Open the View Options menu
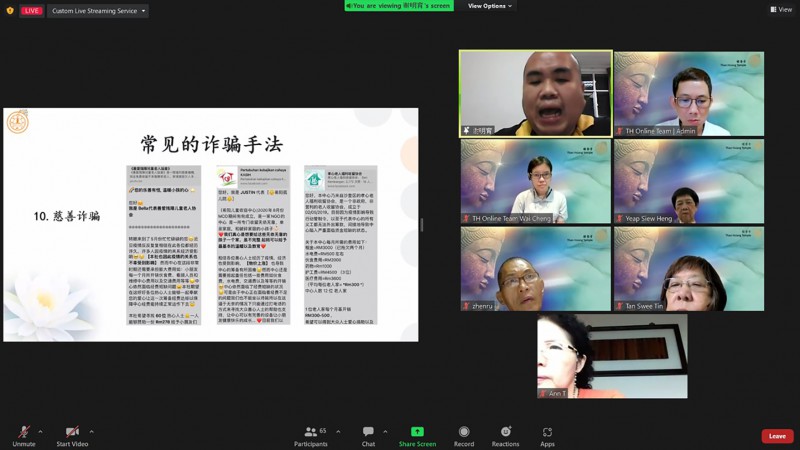 (x=490, y=6)
